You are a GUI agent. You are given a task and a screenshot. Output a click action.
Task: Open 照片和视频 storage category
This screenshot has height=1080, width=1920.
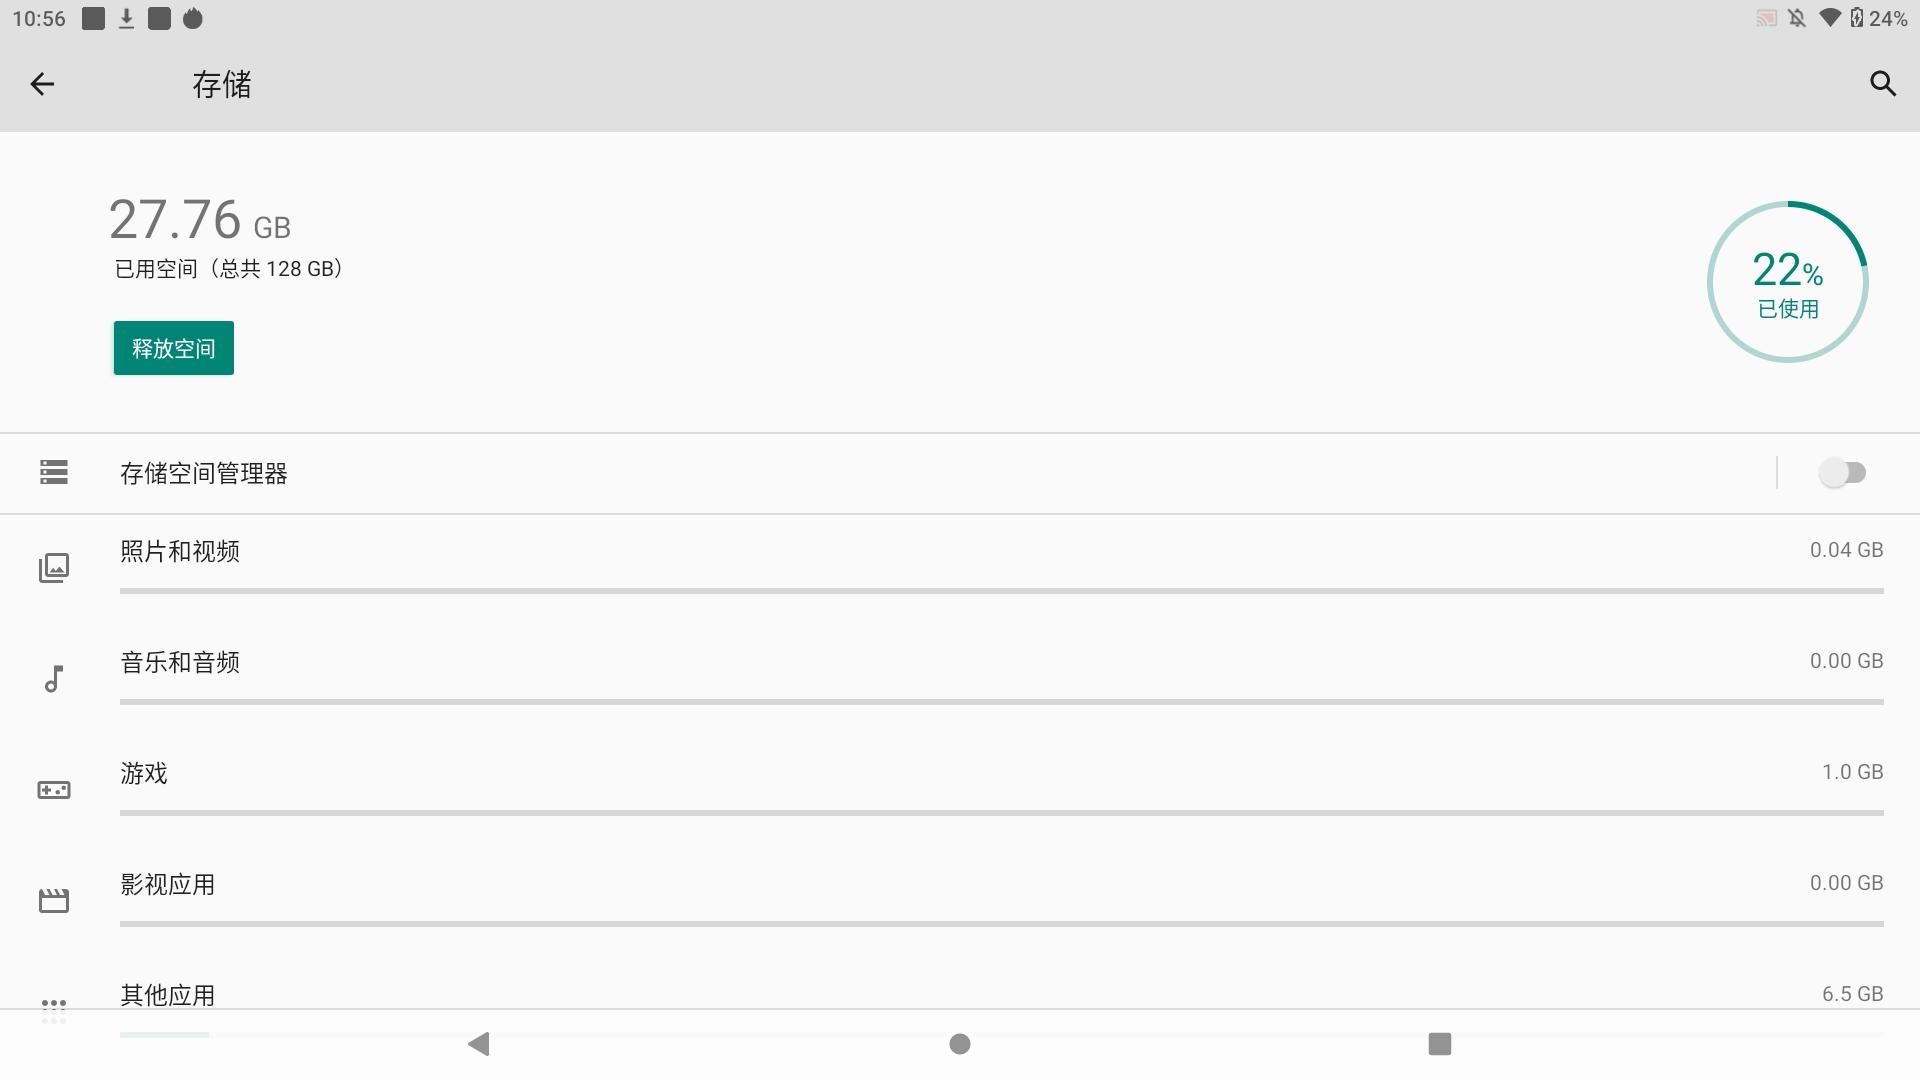click(x=180, y=552)
